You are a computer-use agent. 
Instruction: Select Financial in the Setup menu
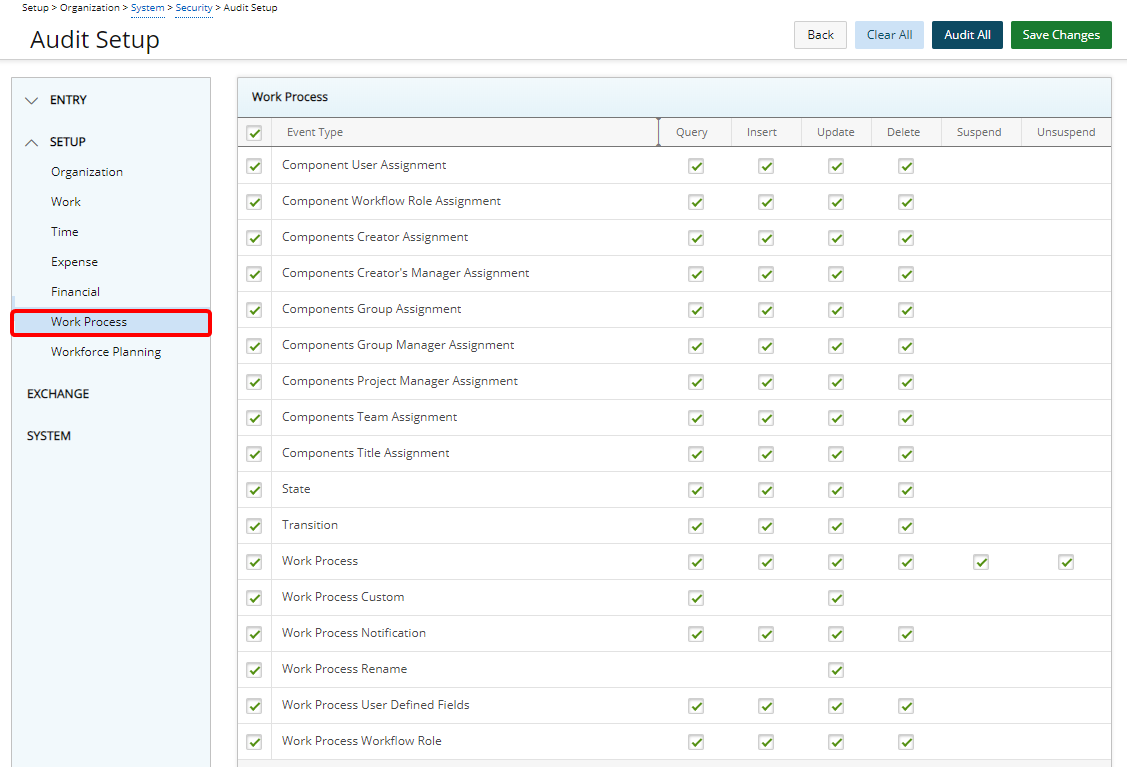coord(76,292)
